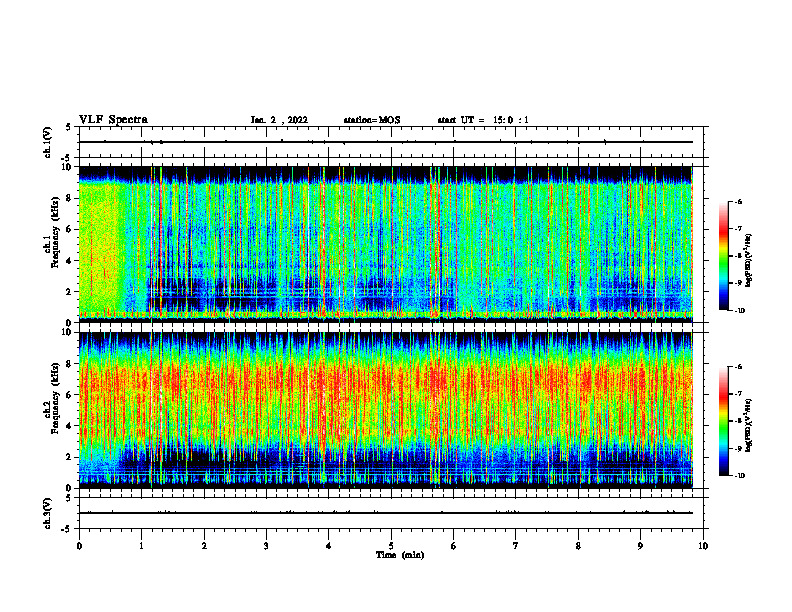Screen dimensions: 792x612
Task: Click the "-10" label on ch.2 color bar
Action: click(739, 476)
